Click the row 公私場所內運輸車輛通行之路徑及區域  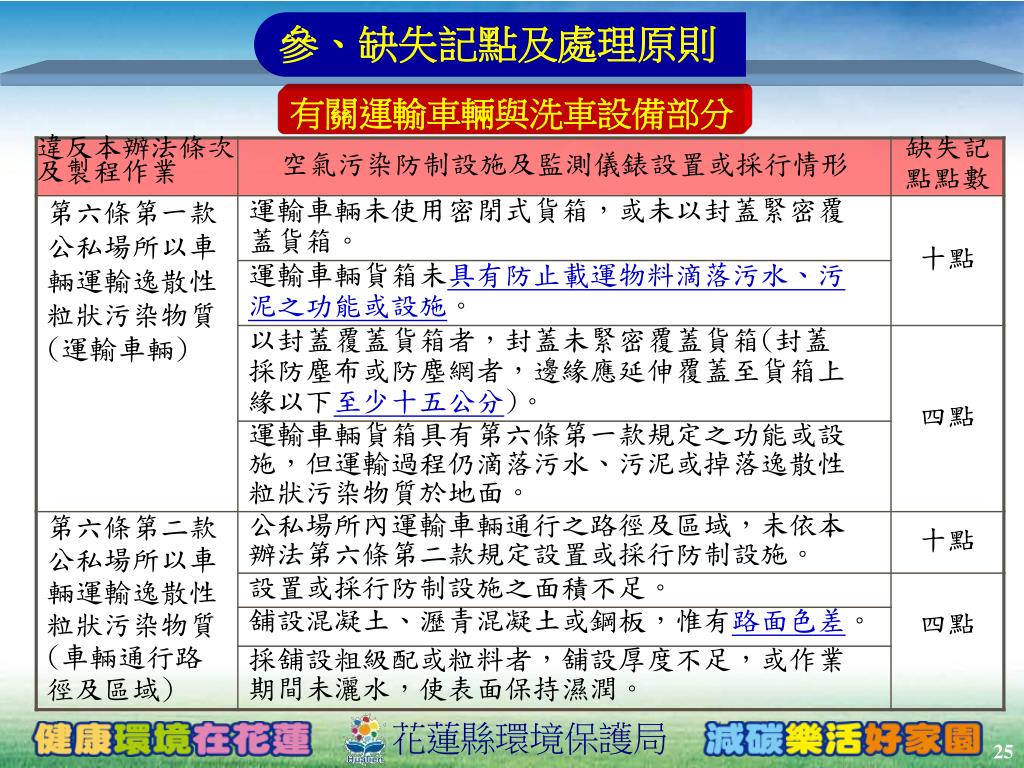tap(564, 542)
